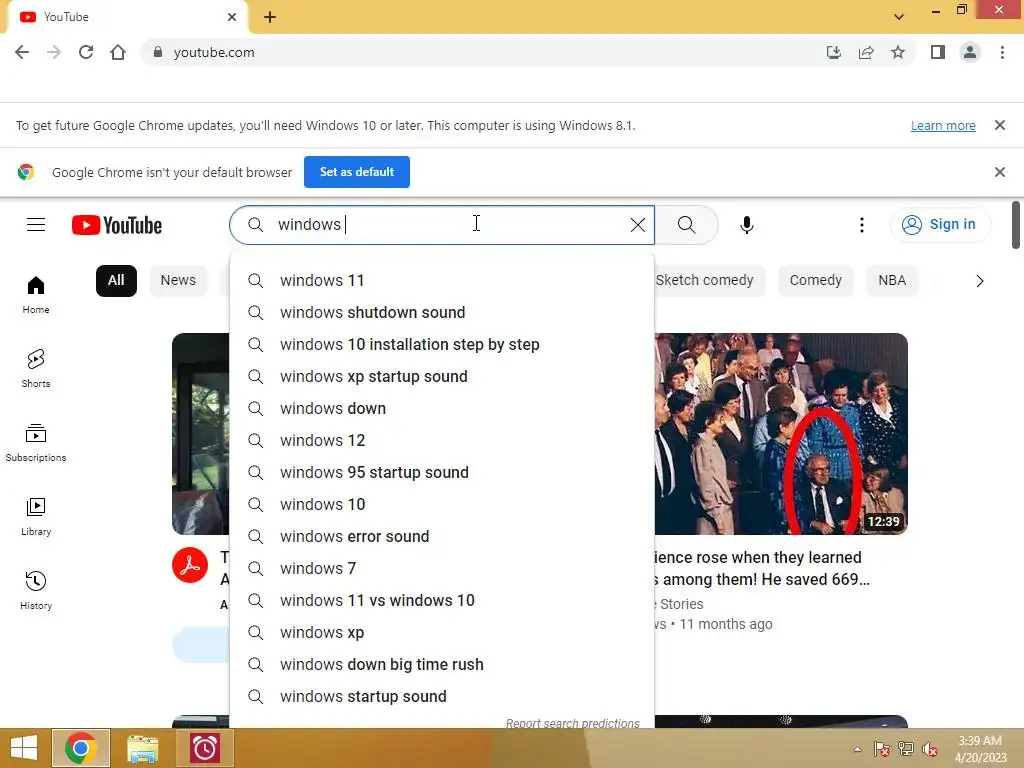Share this page icon in address bar
Screen dimensions: 1024x768
866,52
